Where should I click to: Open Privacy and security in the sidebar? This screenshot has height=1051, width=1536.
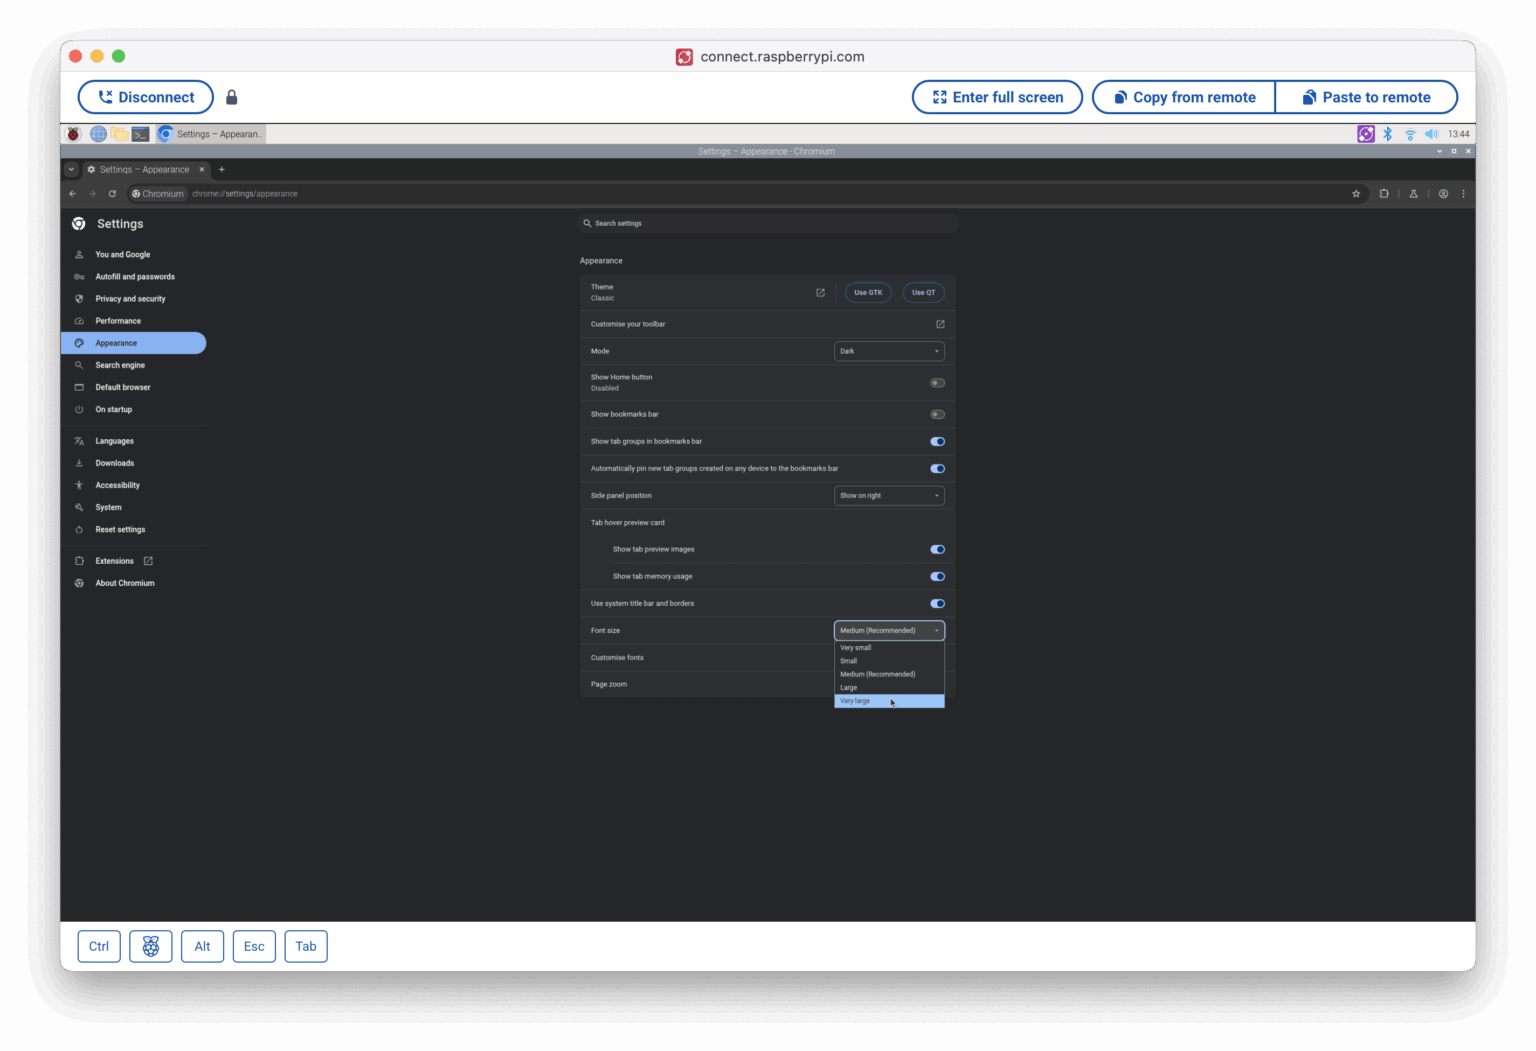click(x=131, y=299)
